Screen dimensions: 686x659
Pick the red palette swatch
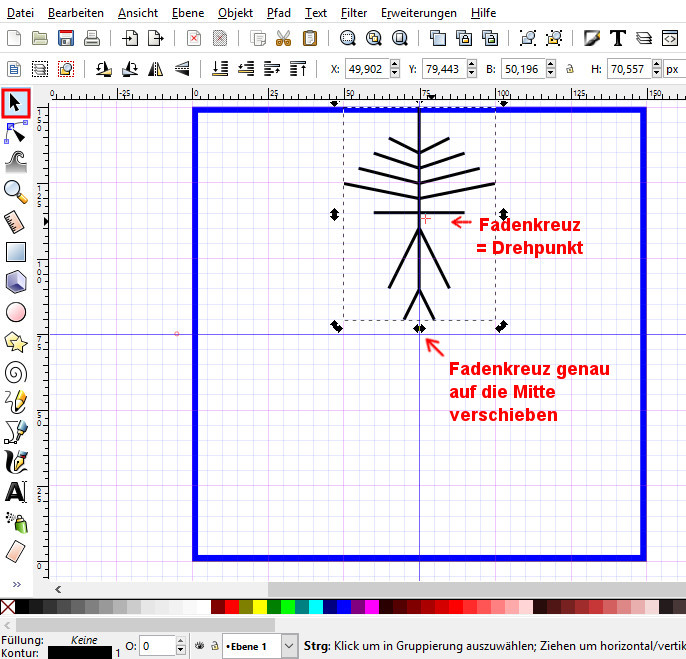click(x=232, y=607)
